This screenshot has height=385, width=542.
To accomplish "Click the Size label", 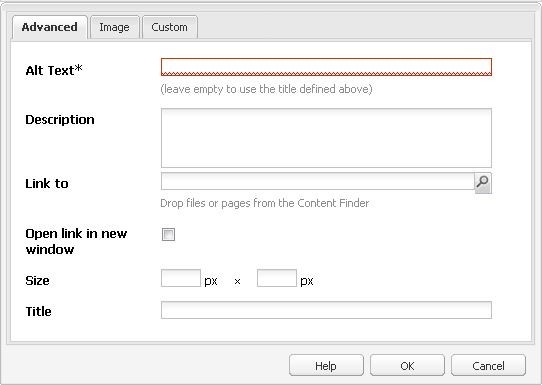I will coord(37,280).
